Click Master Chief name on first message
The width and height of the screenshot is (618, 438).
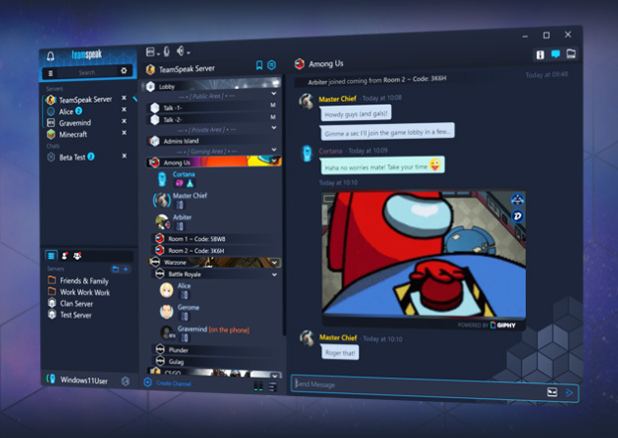tap(337, 99)
